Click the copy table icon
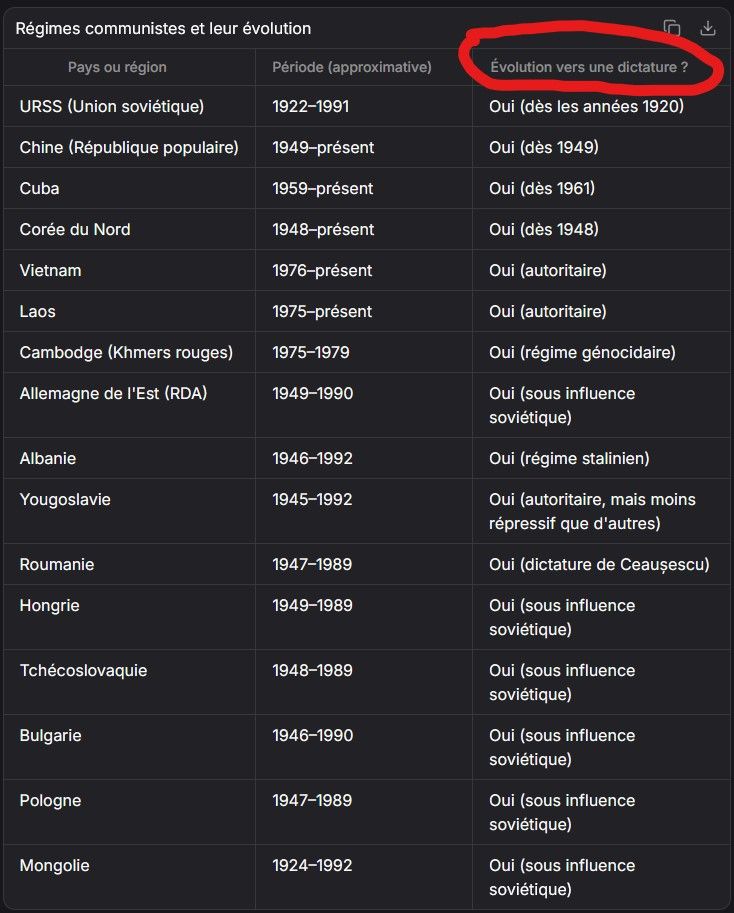Screen dimensions: 734x913 [x=672, y=28]
